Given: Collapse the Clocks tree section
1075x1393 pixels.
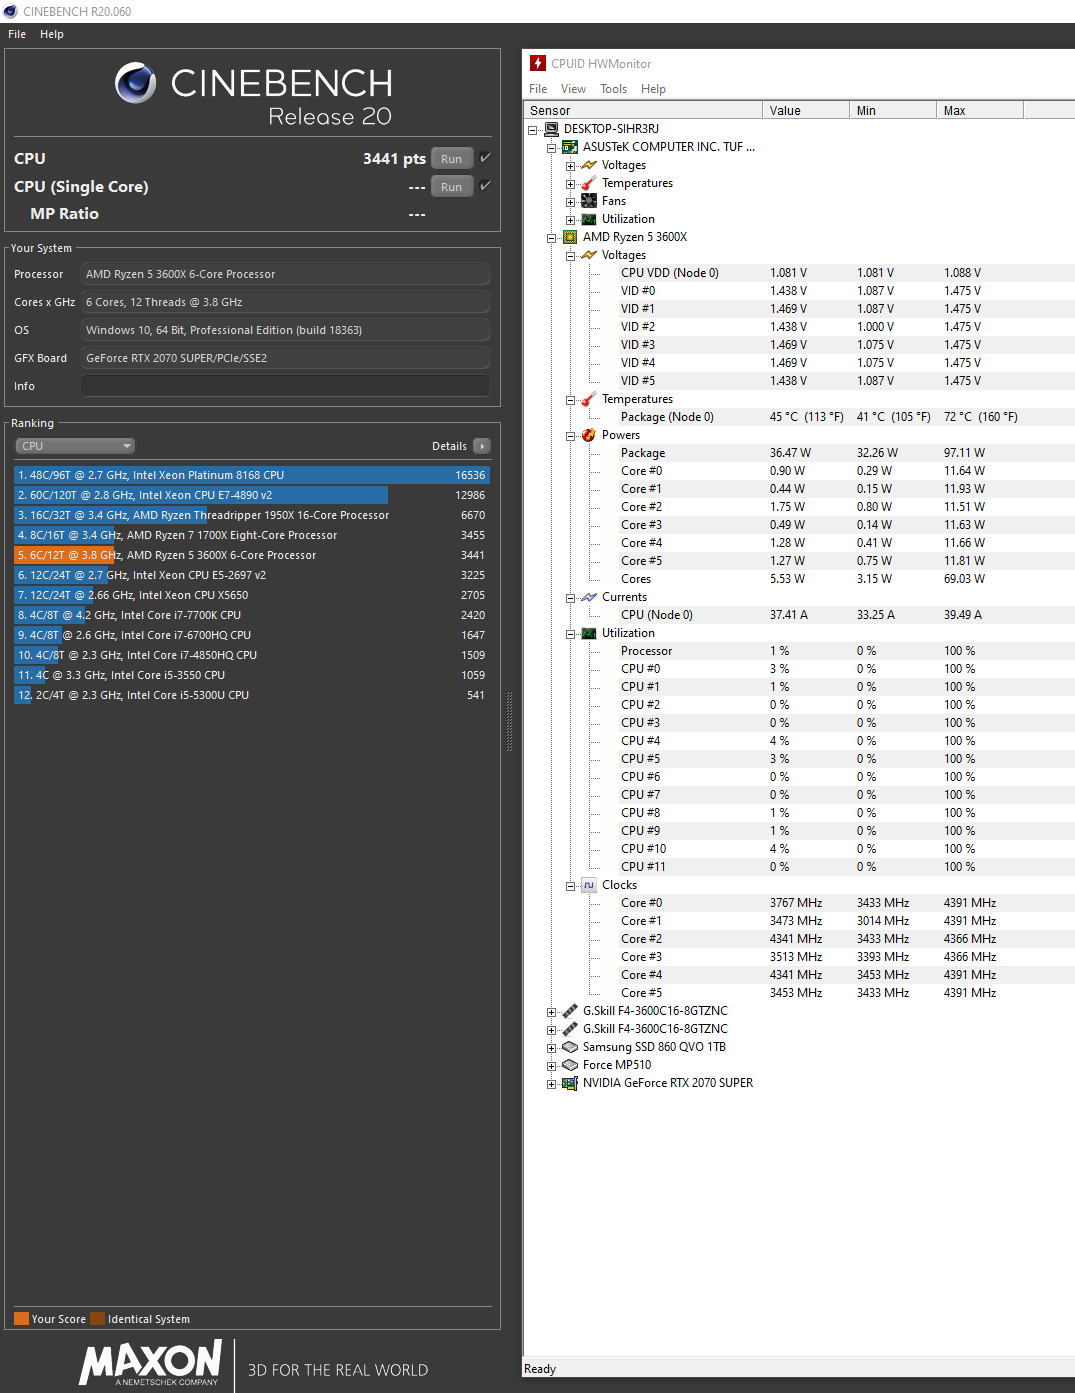Looking at the screenshot, I should tap(570, 886).
